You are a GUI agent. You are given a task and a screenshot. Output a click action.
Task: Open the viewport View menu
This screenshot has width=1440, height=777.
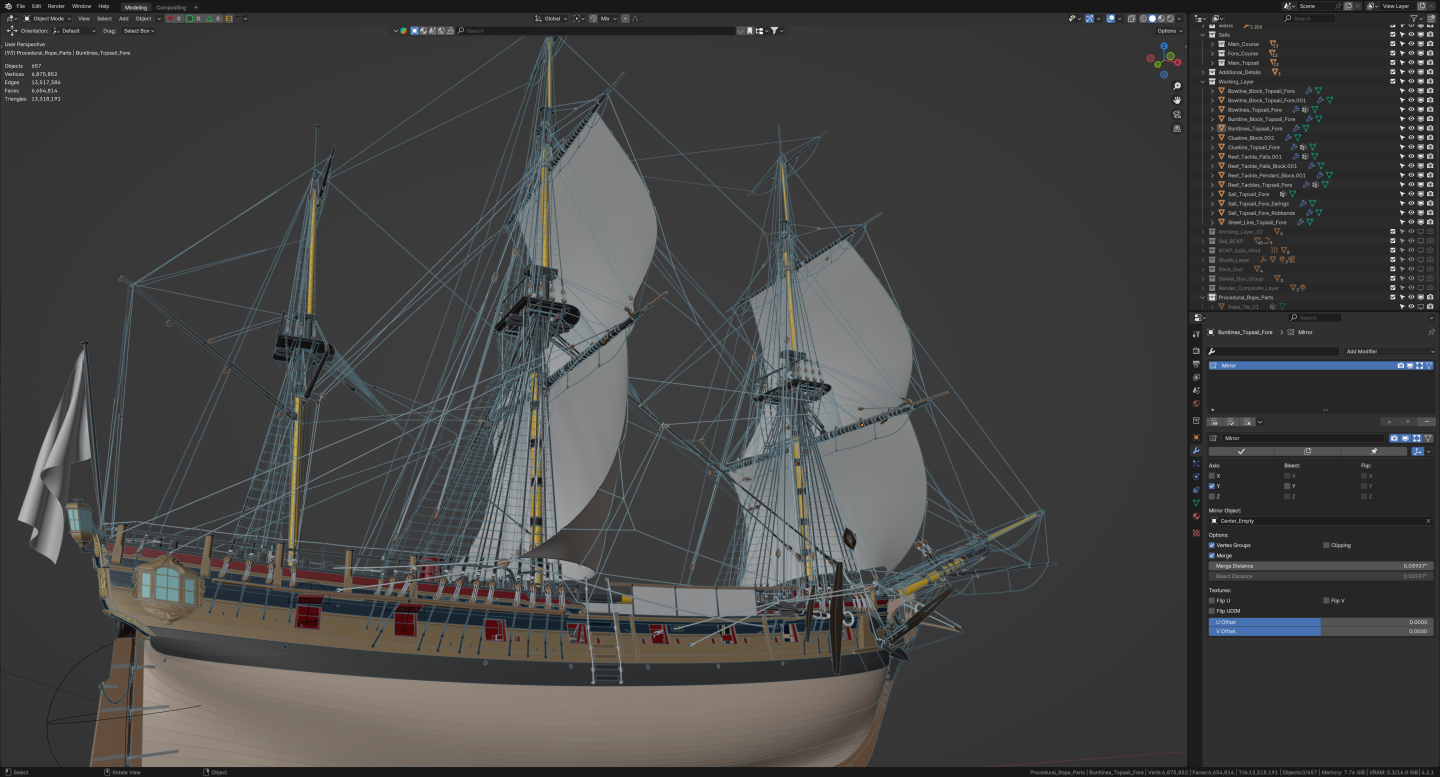click(84, 18)
